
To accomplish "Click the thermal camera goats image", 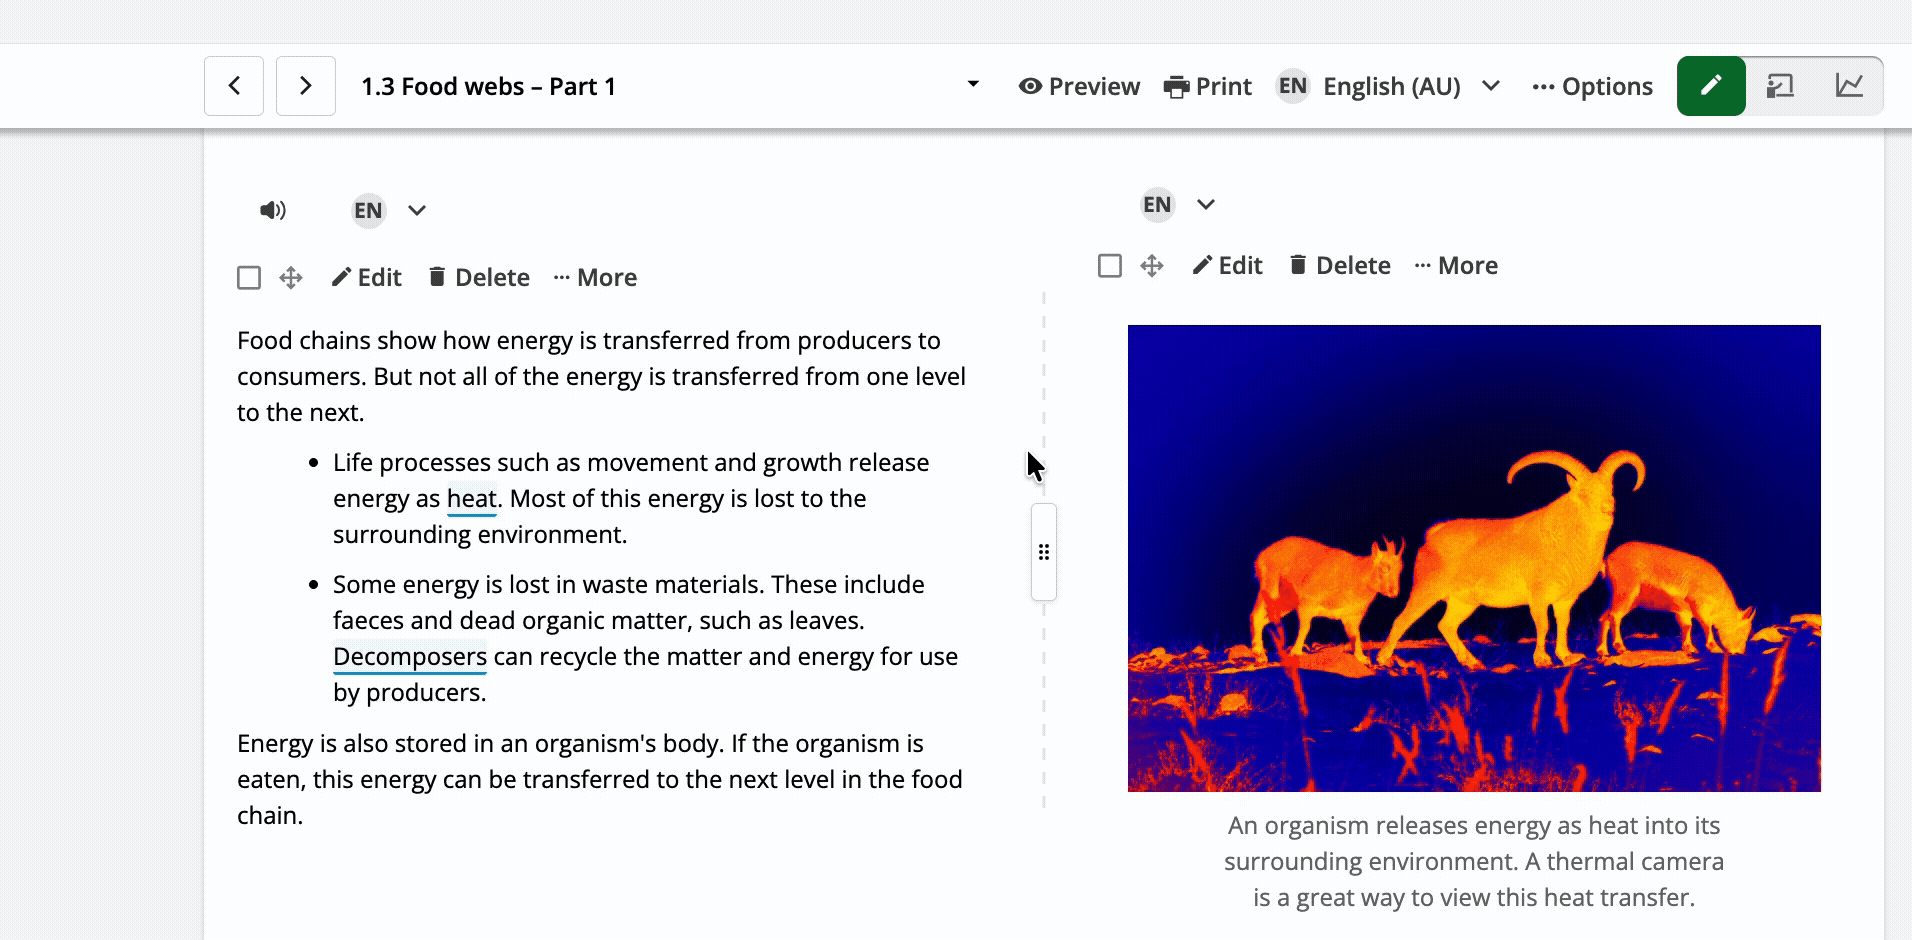I will coord(1474,558).
